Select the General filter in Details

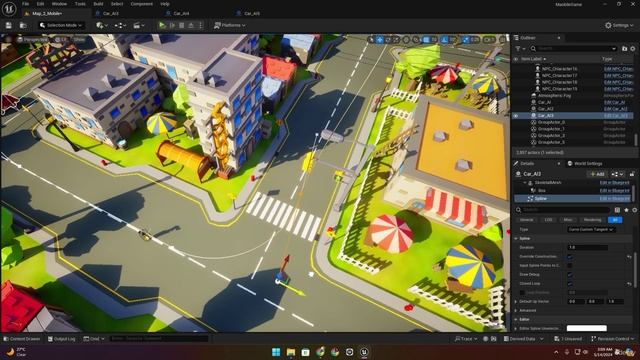point(527,220)
